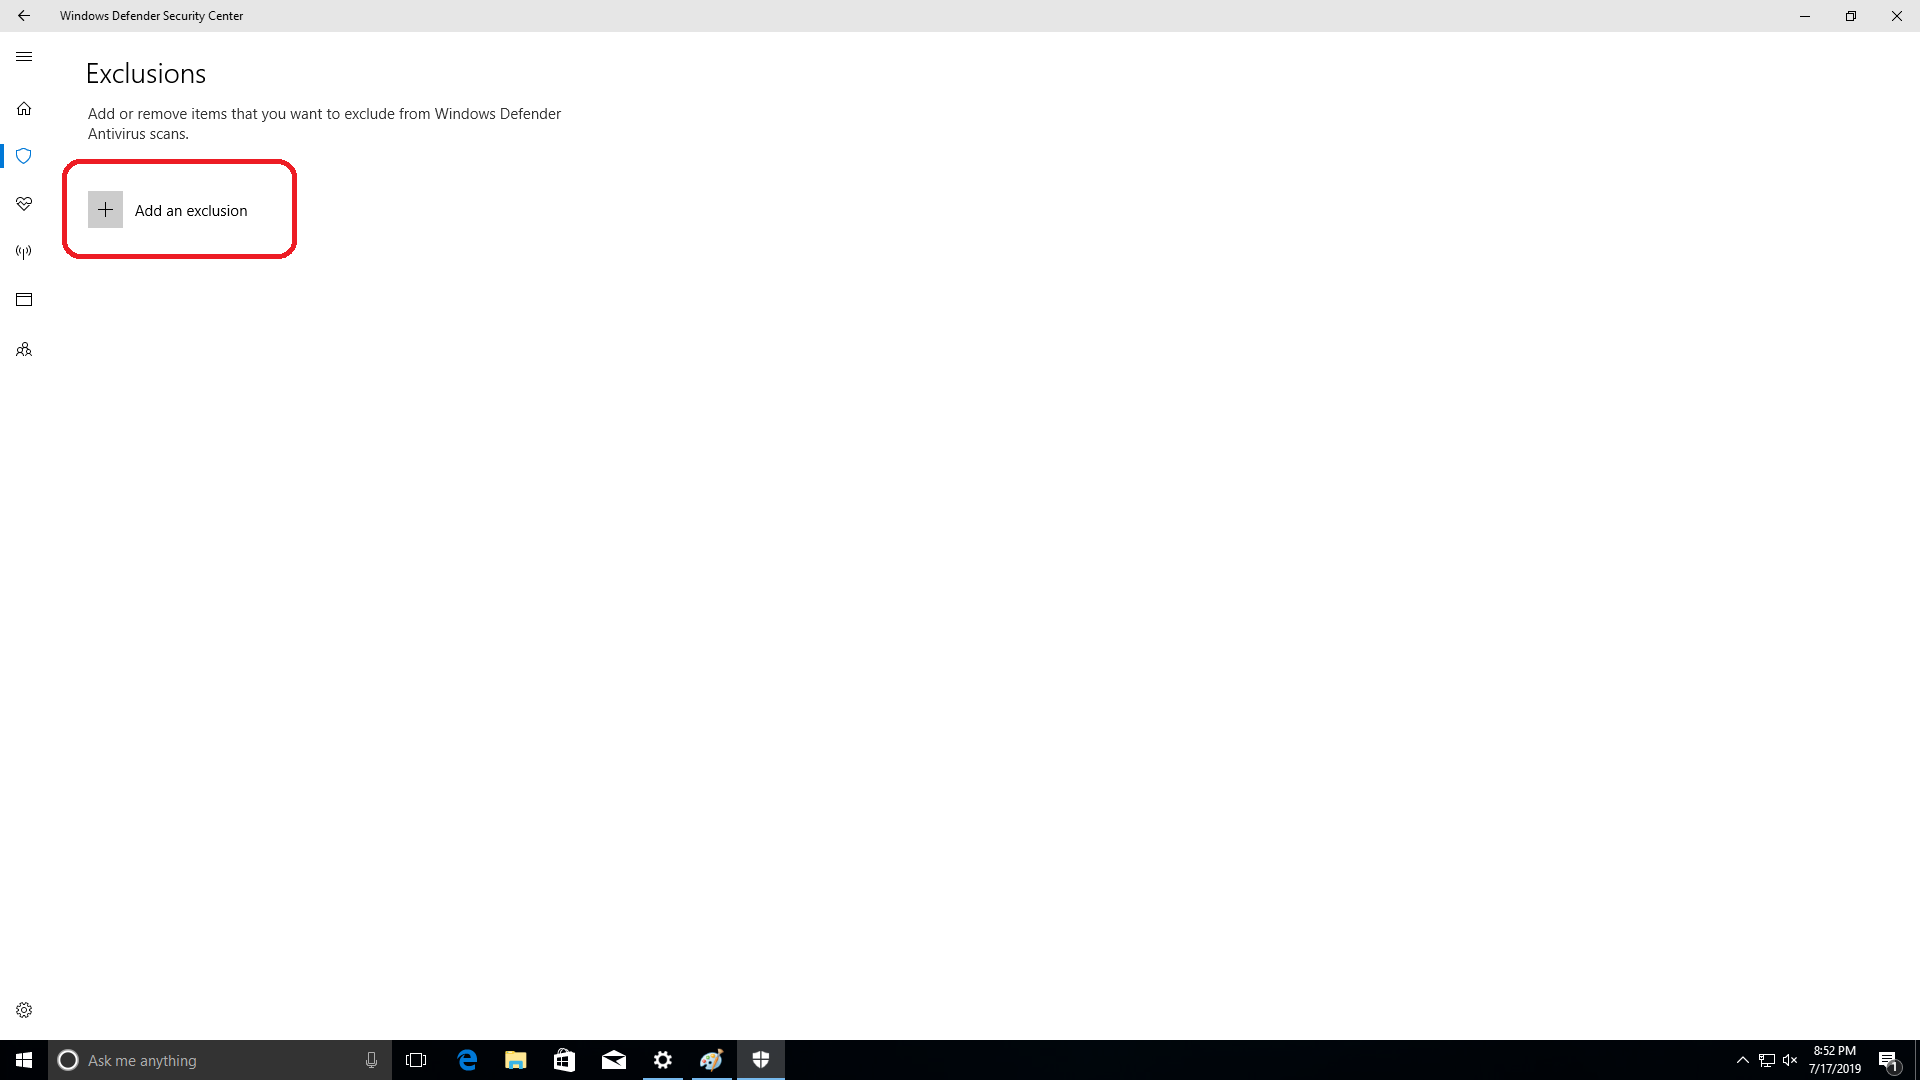Open File Explorer from taskbar

[516, 1060]
